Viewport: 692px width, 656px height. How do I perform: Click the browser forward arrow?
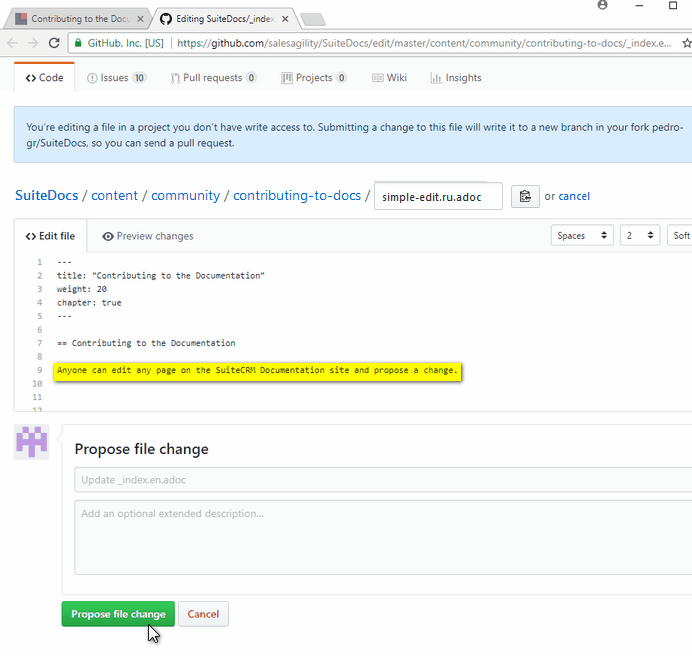pos(33,43)
